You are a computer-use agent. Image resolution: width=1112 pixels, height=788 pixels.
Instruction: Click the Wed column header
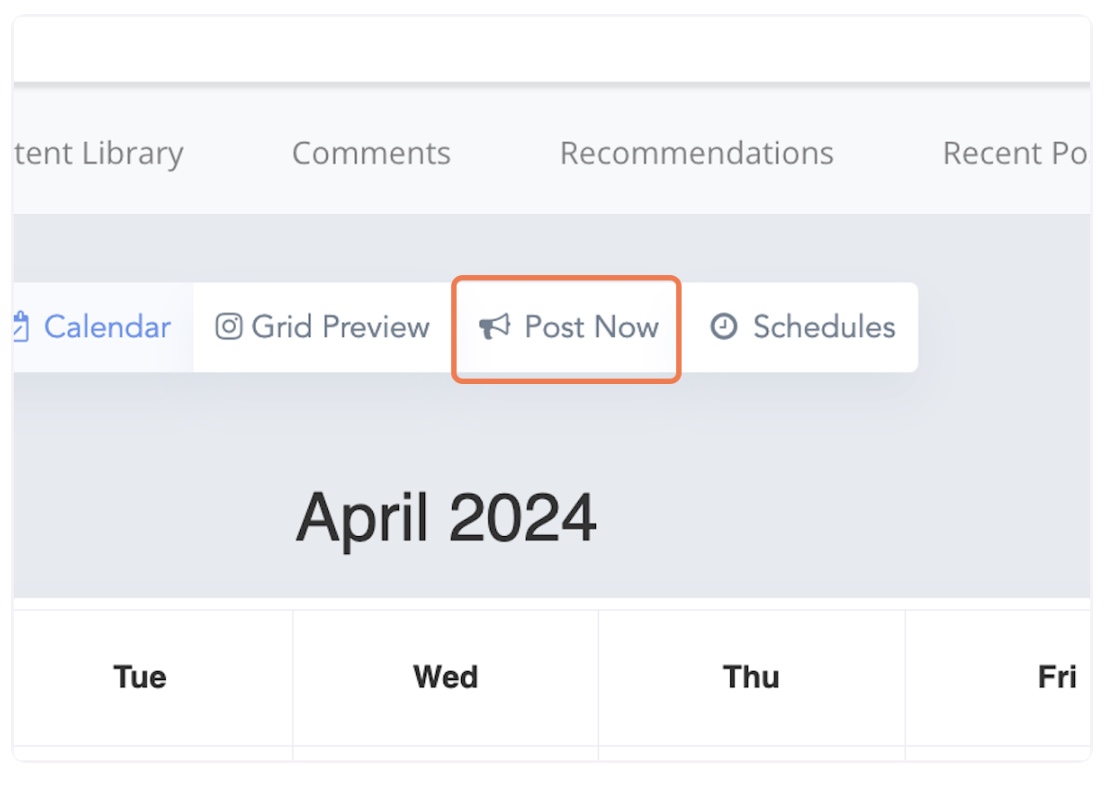pos(445,677)
